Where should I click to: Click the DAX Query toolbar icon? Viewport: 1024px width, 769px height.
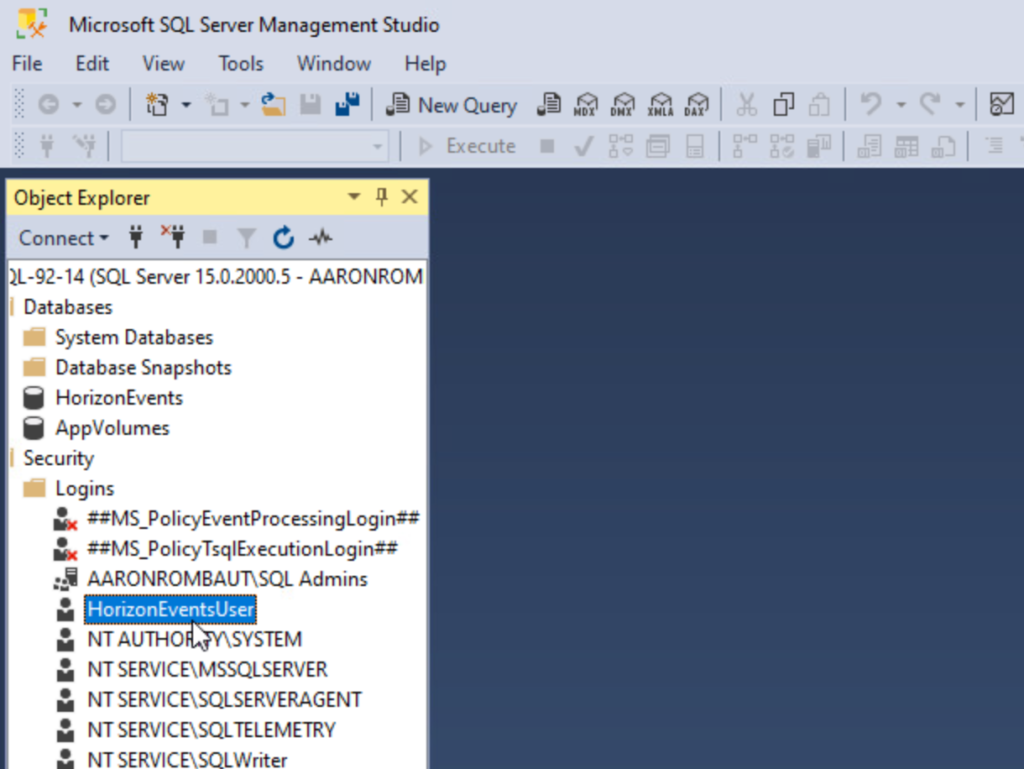[696, 105]
